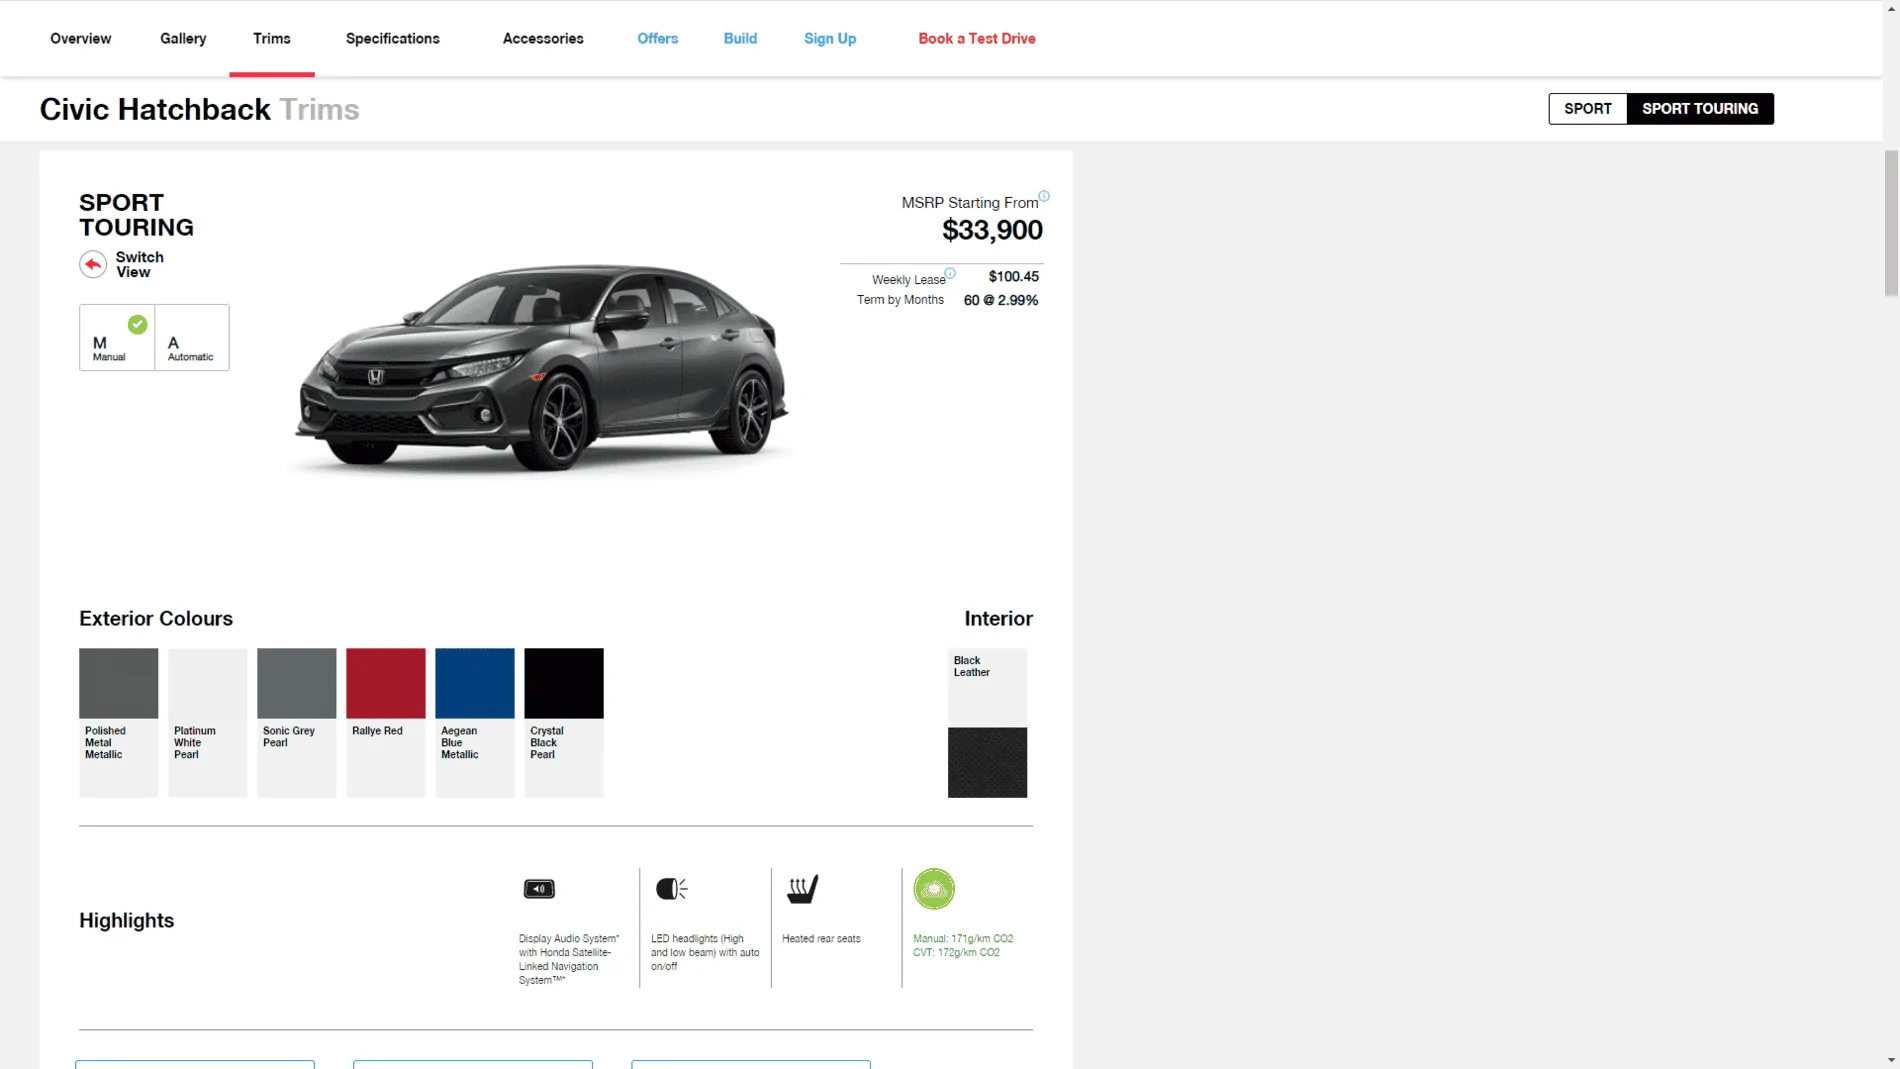Select the Aegean Blue Metallic colour swatch
This screenshot has width=1900, height=1069.
474,683
